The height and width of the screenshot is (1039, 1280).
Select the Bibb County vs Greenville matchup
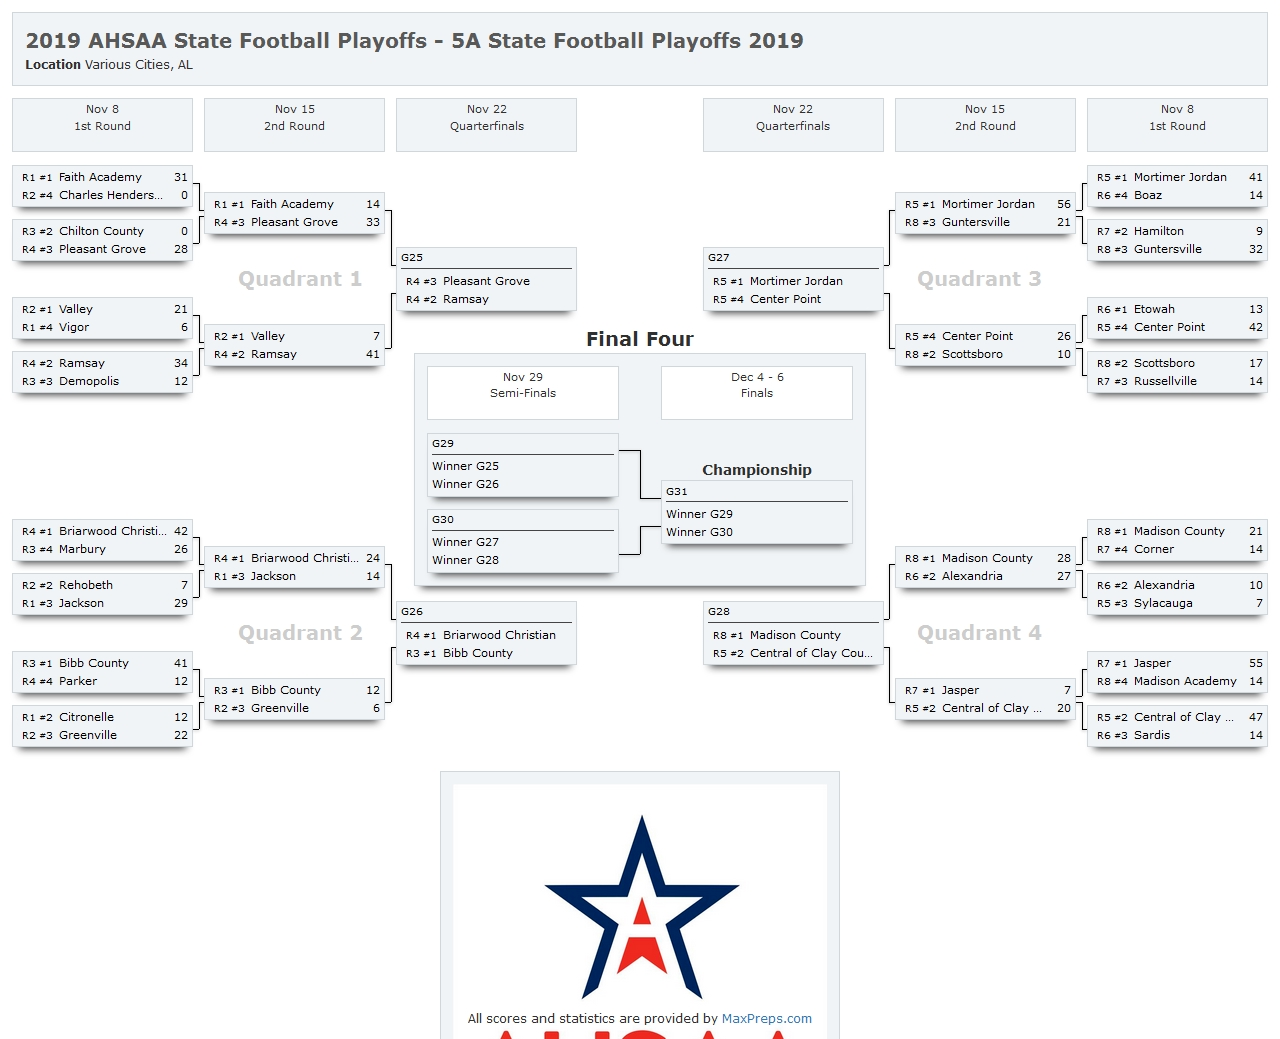point(294,699)
